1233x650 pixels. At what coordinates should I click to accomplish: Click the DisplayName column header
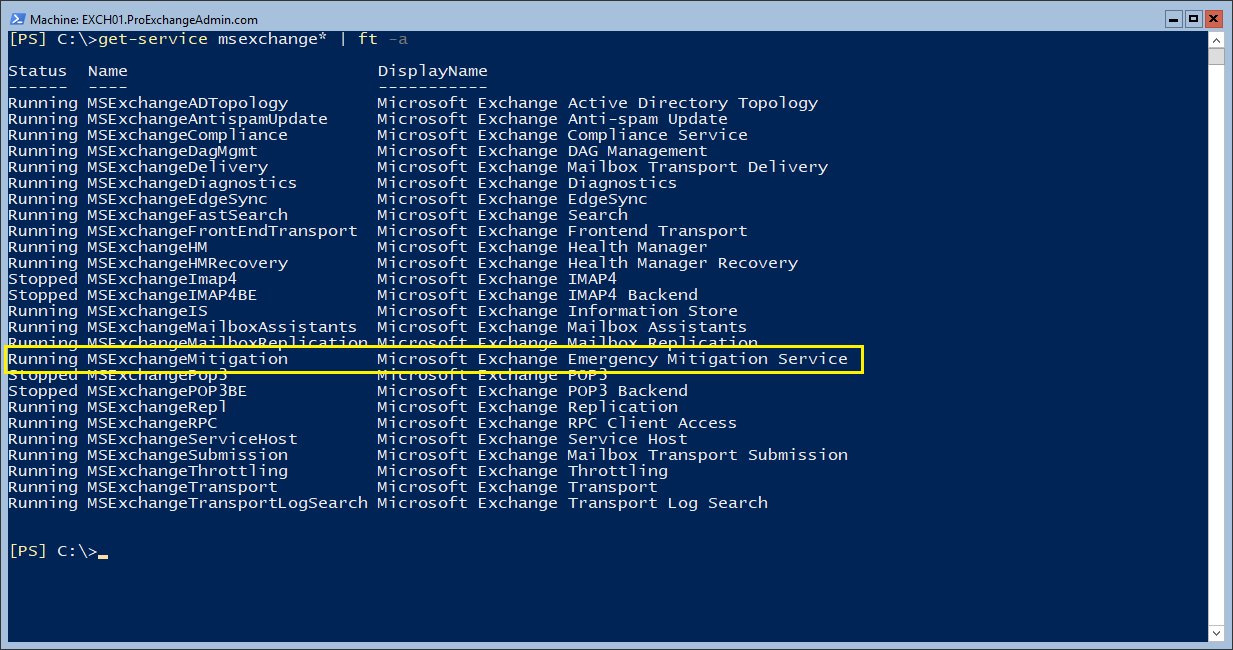tap(432, 71)
